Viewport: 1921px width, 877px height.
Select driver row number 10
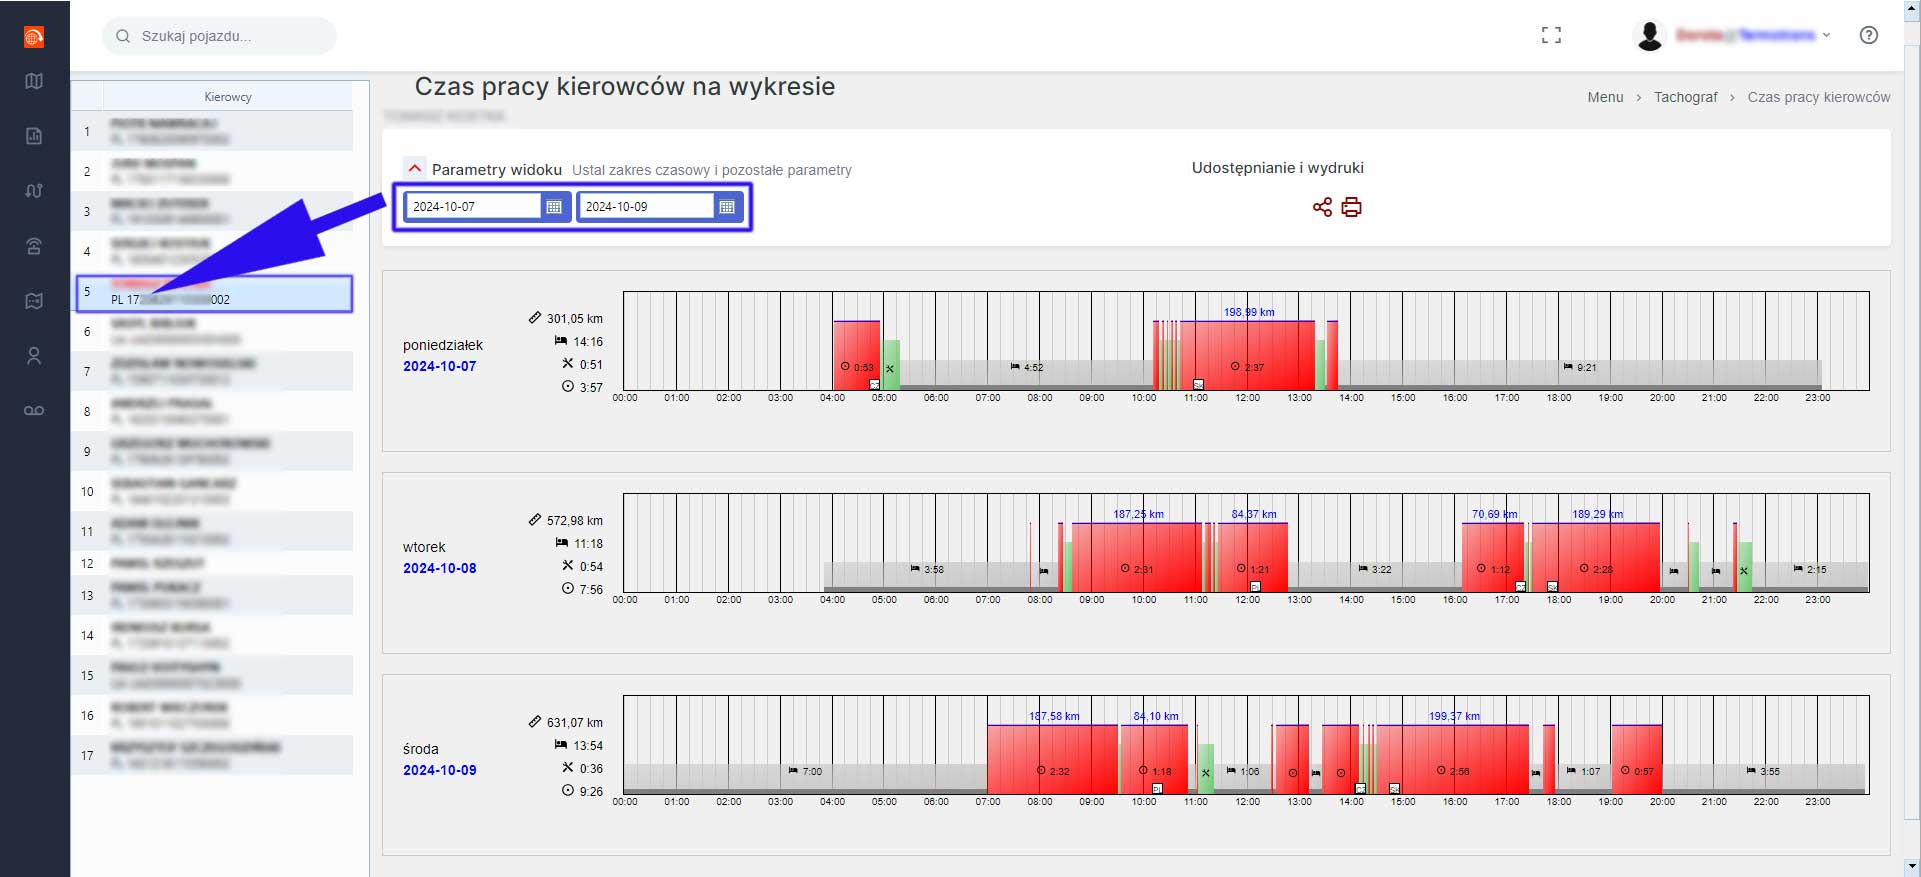[212, 491]
